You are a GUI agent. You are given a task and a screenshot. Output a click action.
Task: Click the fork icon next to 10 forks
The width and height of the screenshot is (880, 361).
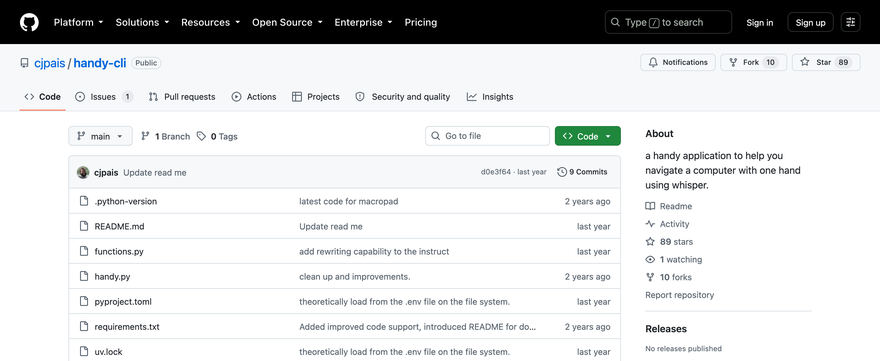650,277
